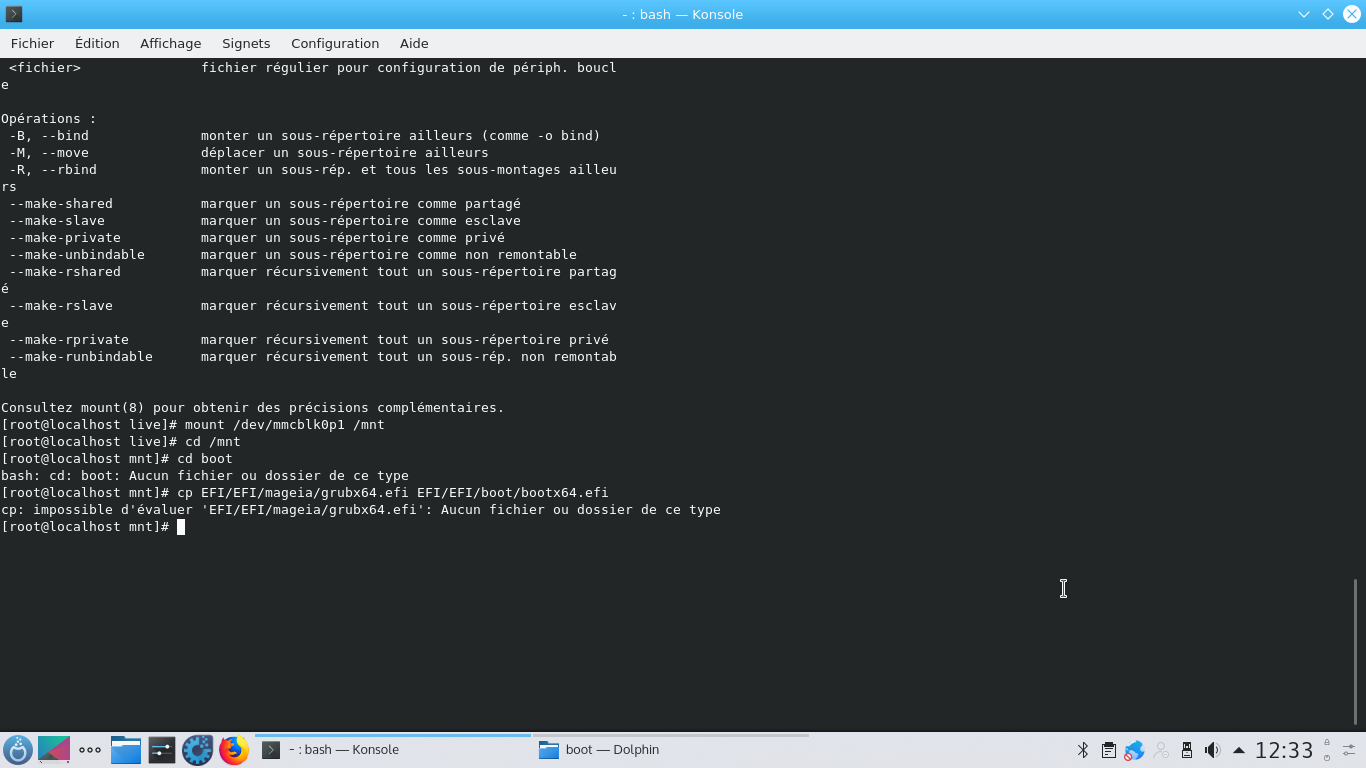Screen dimensions: 1366x768
Task: Open the clipboard tray icon
Action: point(1109,750)
